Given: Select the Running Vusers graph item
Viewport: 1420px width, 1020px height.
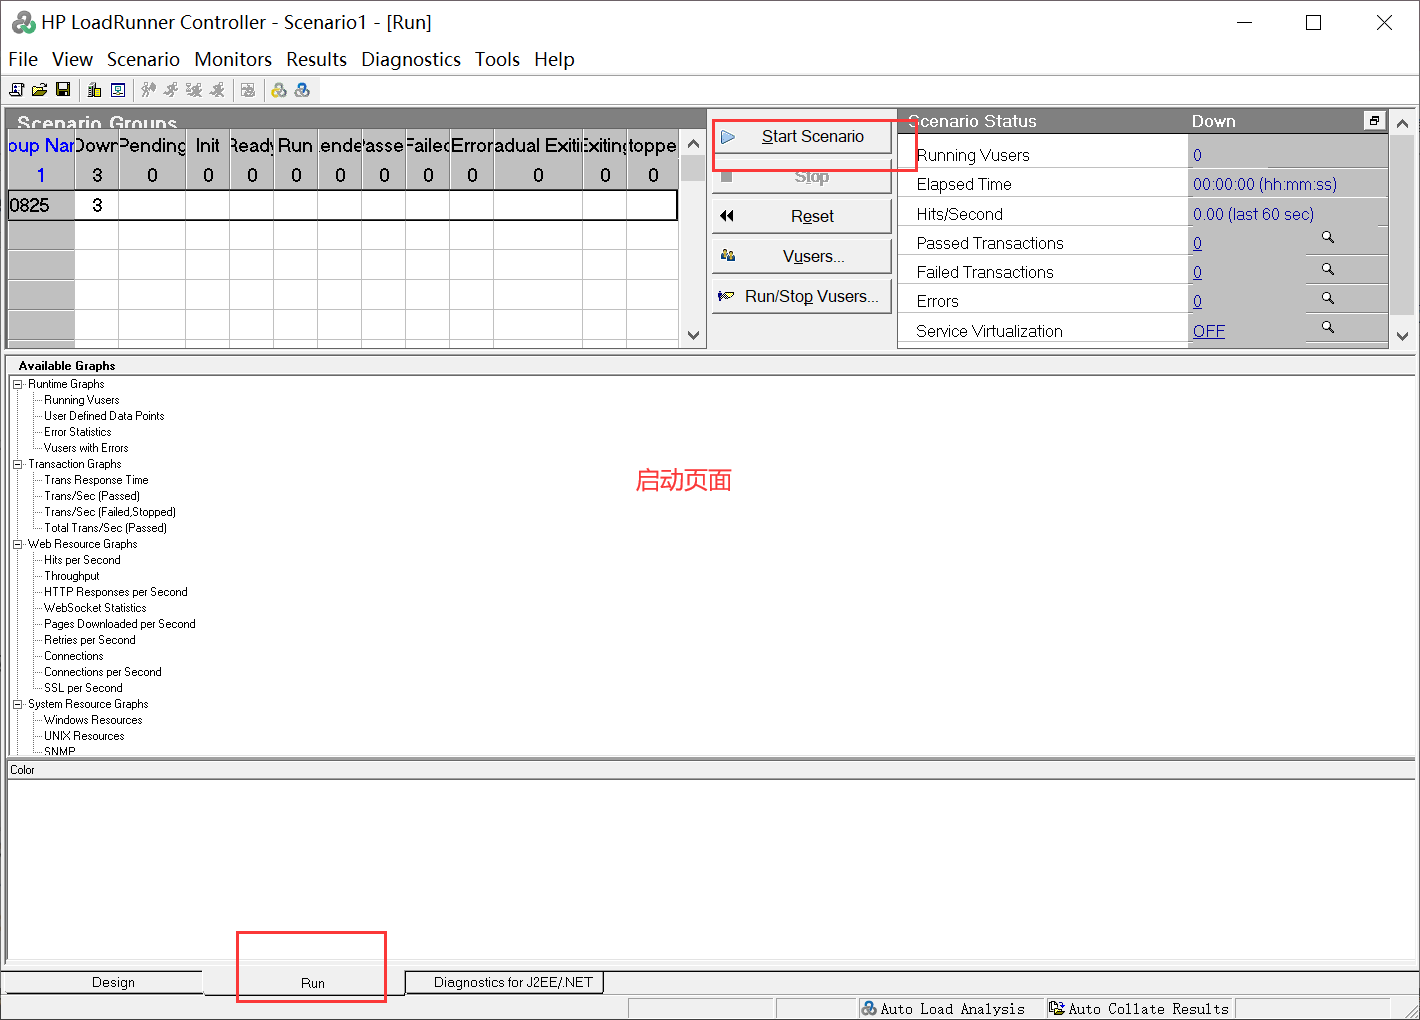Looking at the screenshot, I should tap(81, 400).
